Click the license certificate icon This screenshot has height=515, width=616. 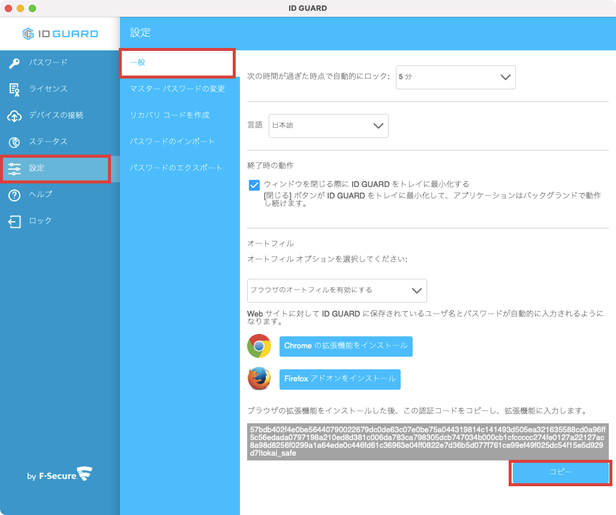(15, 90)
